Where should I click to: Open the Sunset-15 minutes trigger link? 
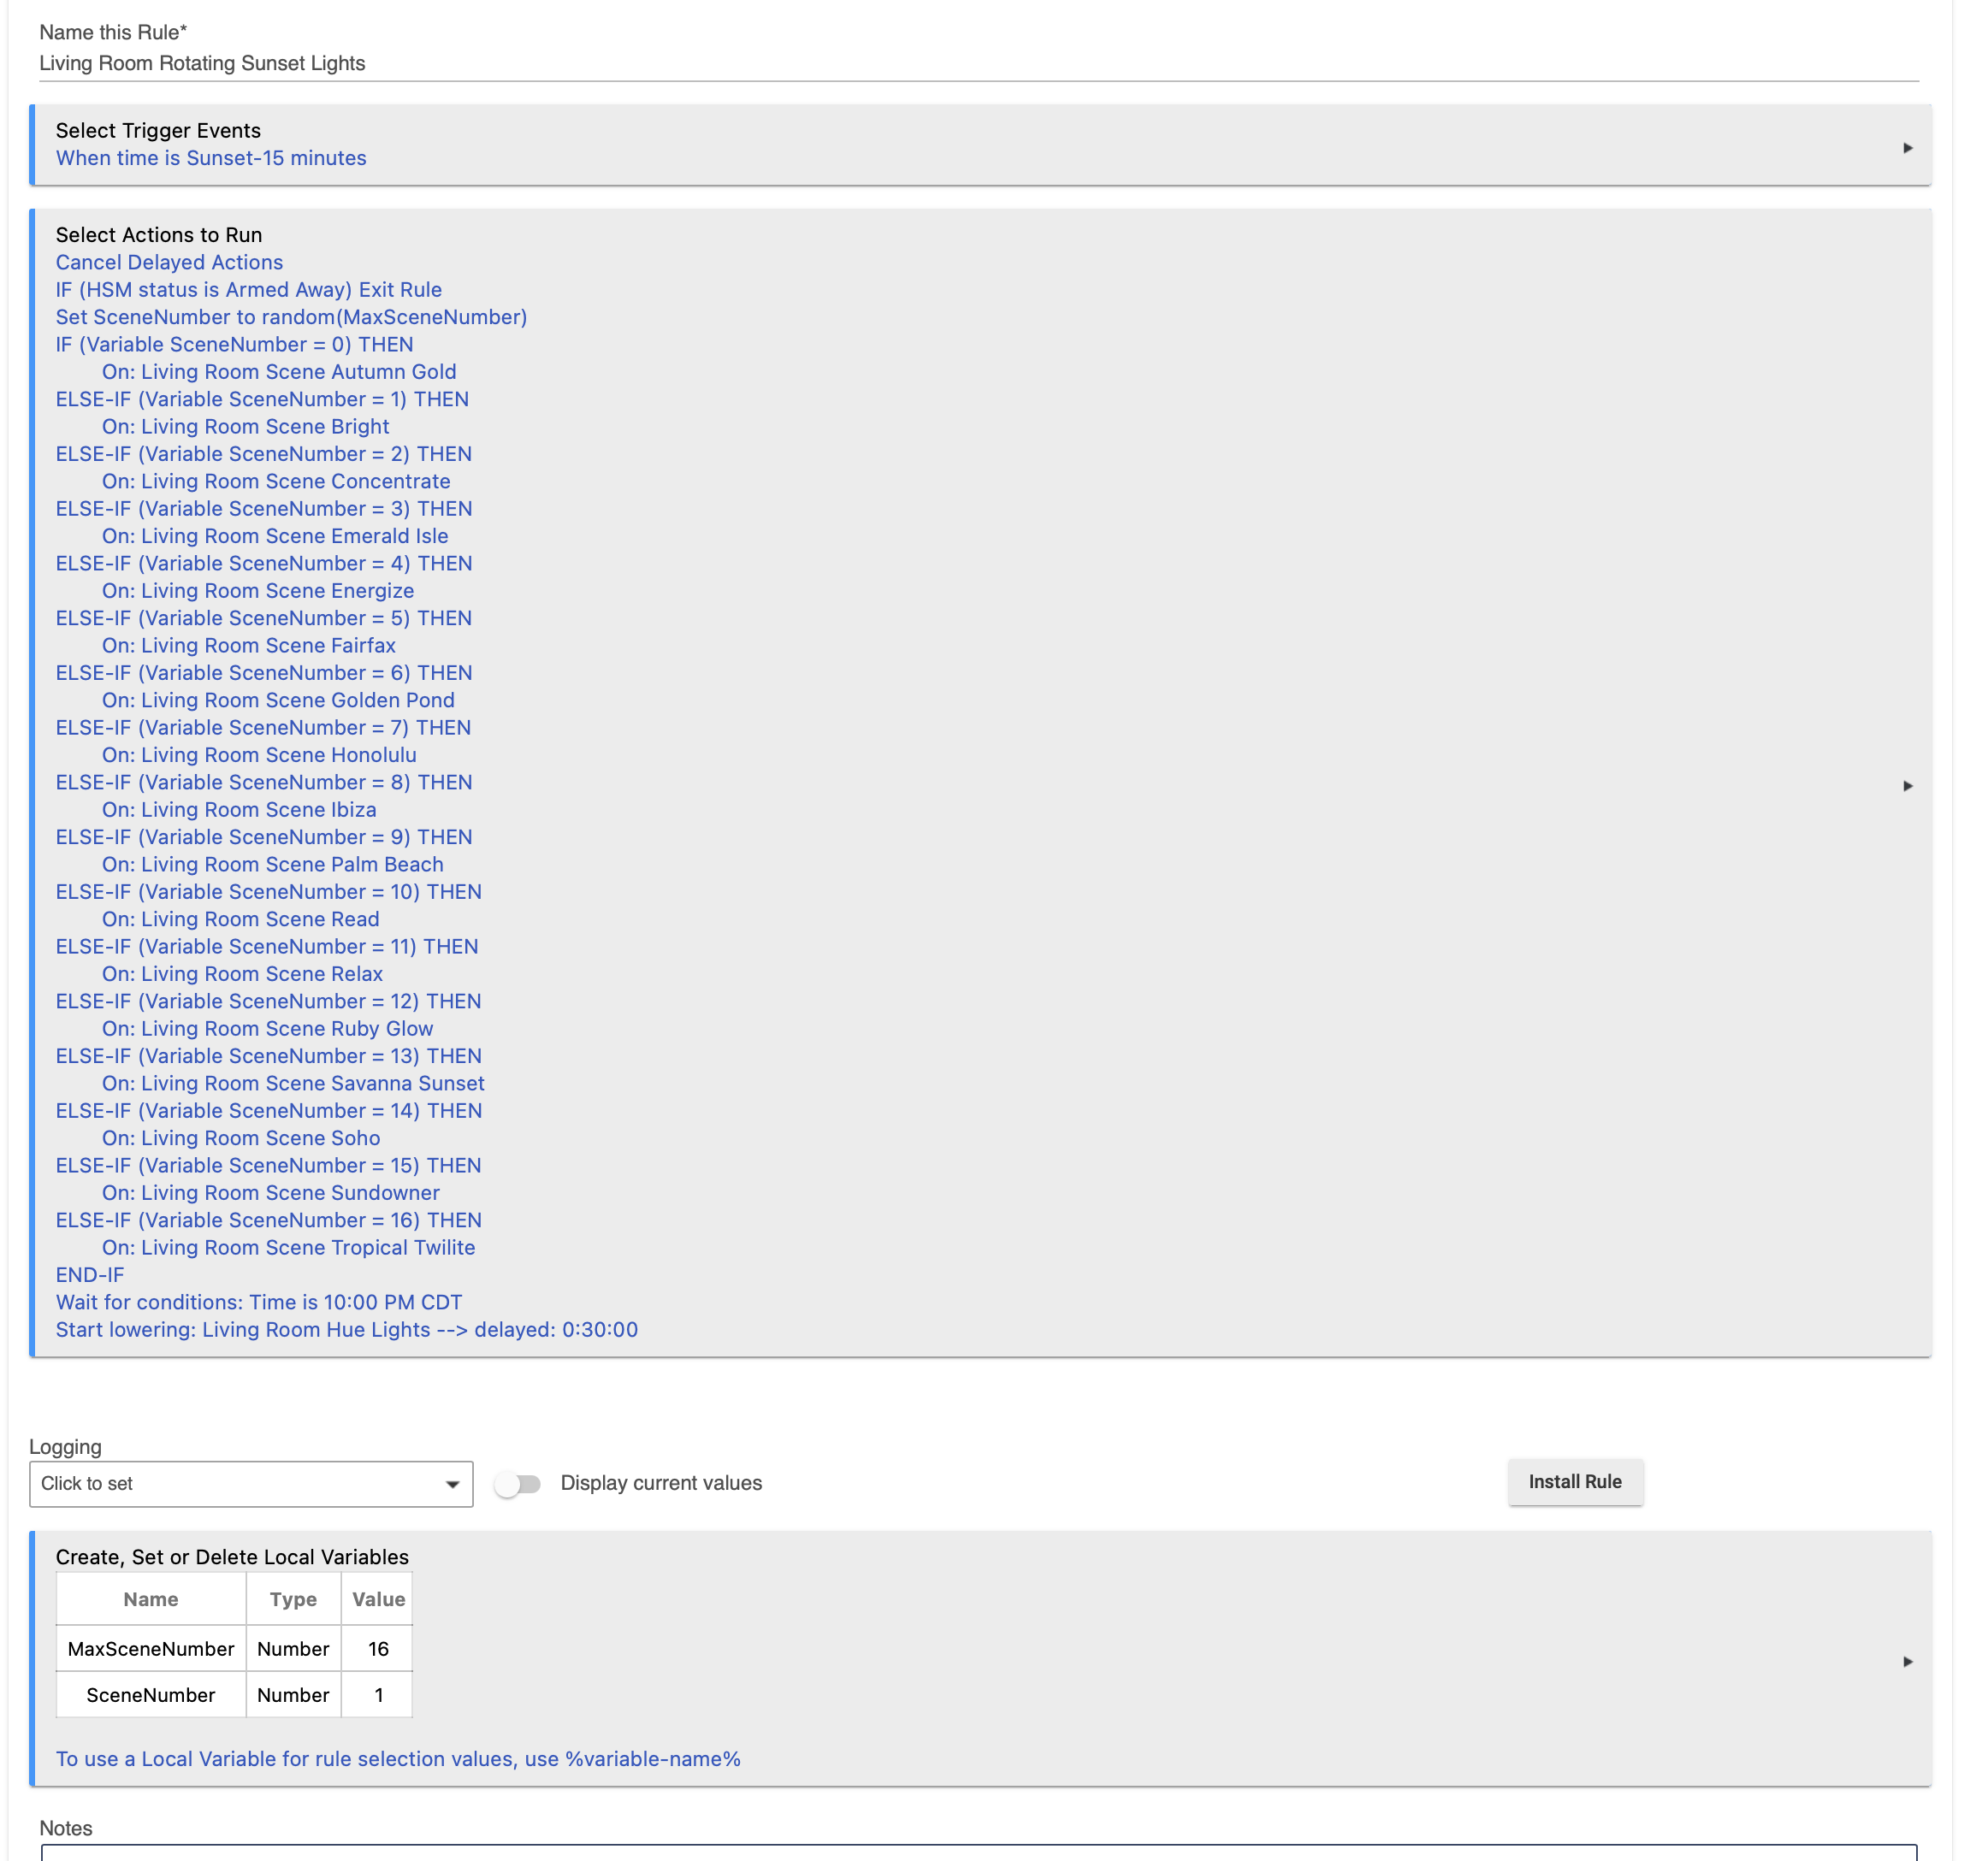coord(211,158)
